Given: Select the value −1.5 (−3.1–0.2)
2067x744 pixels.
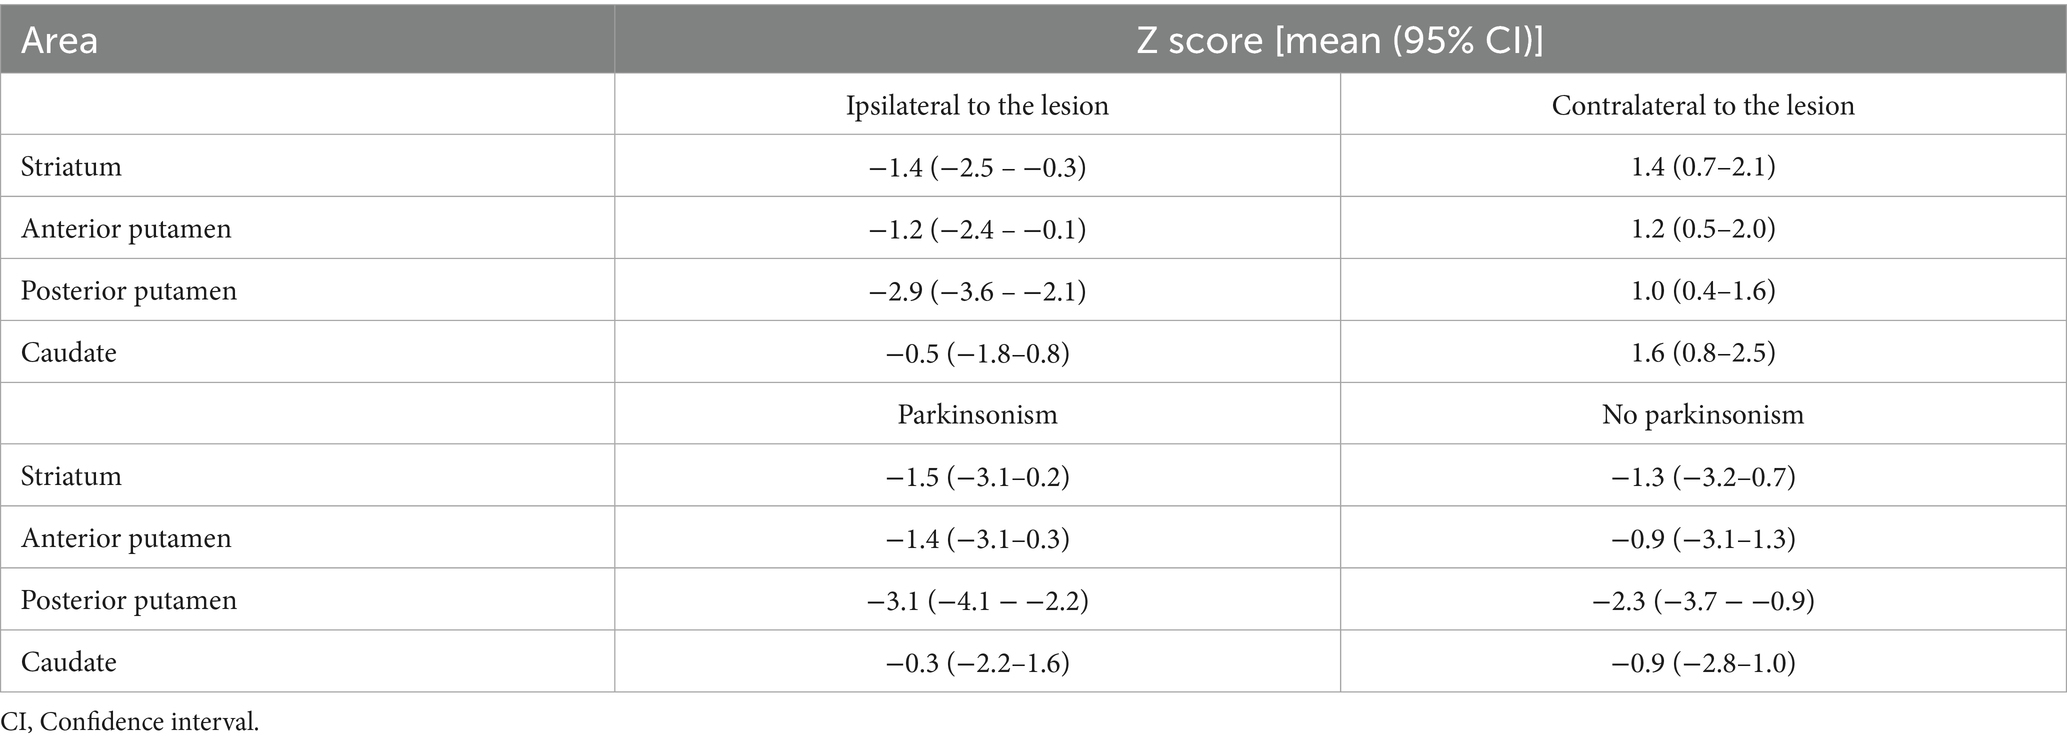Looking at the screenshot, I should coord(977,476).
